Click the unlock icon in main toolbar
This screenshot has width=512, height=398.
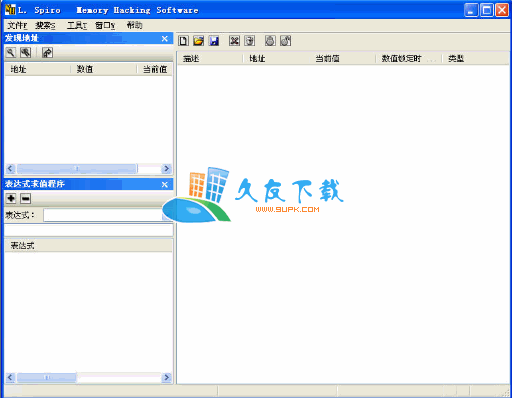click(285, 41)
